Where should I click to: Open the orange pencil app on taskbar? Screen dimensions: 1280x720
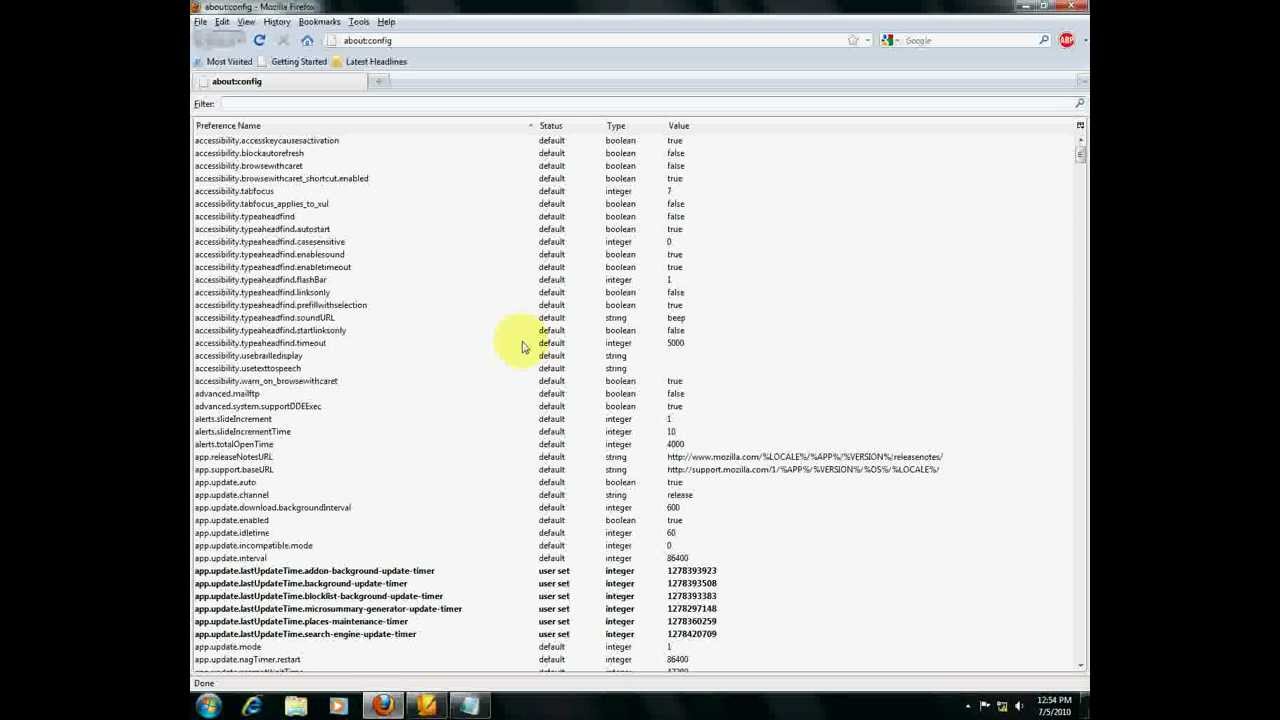(427, 707)
